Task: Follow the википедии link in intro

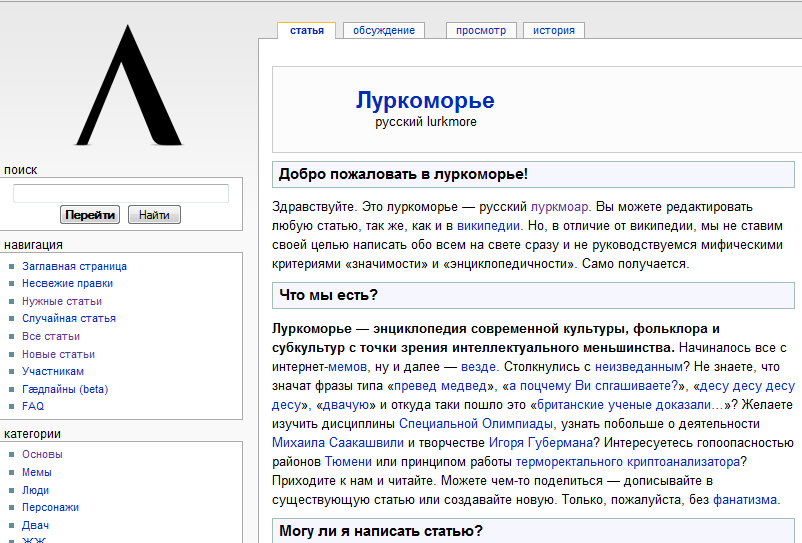Action: [x=488, y=226]
